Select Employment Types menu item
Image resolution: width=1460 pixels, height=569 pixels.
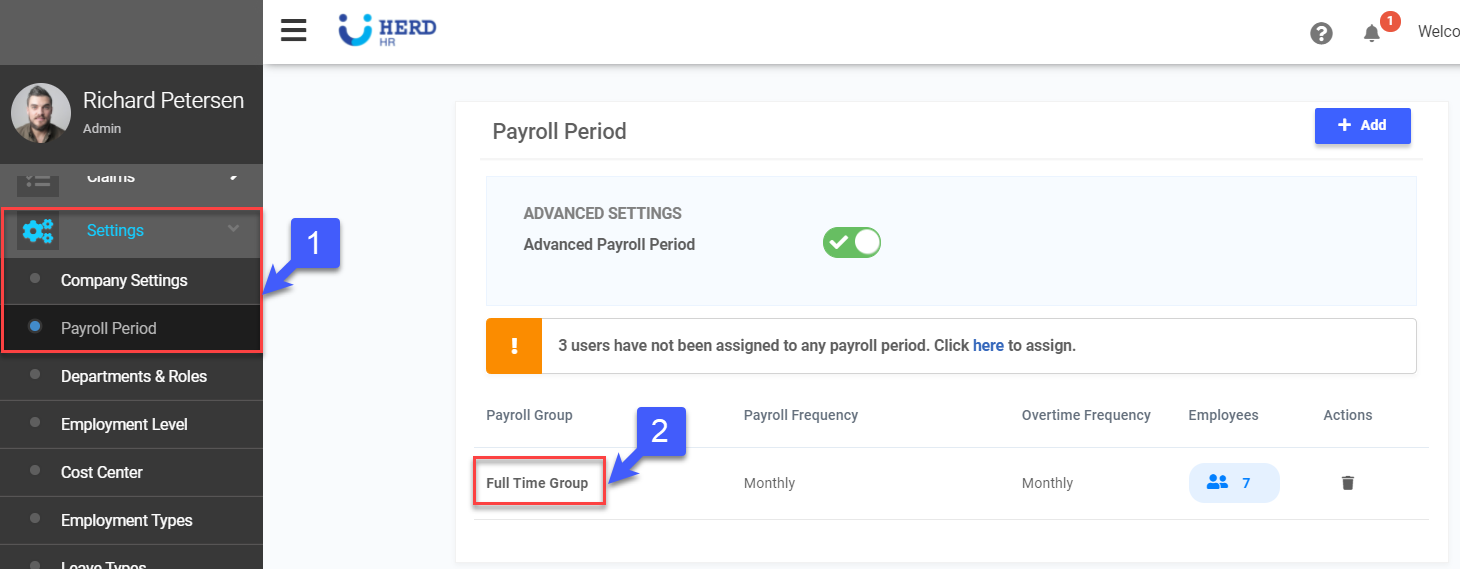(x=127, y=520)
